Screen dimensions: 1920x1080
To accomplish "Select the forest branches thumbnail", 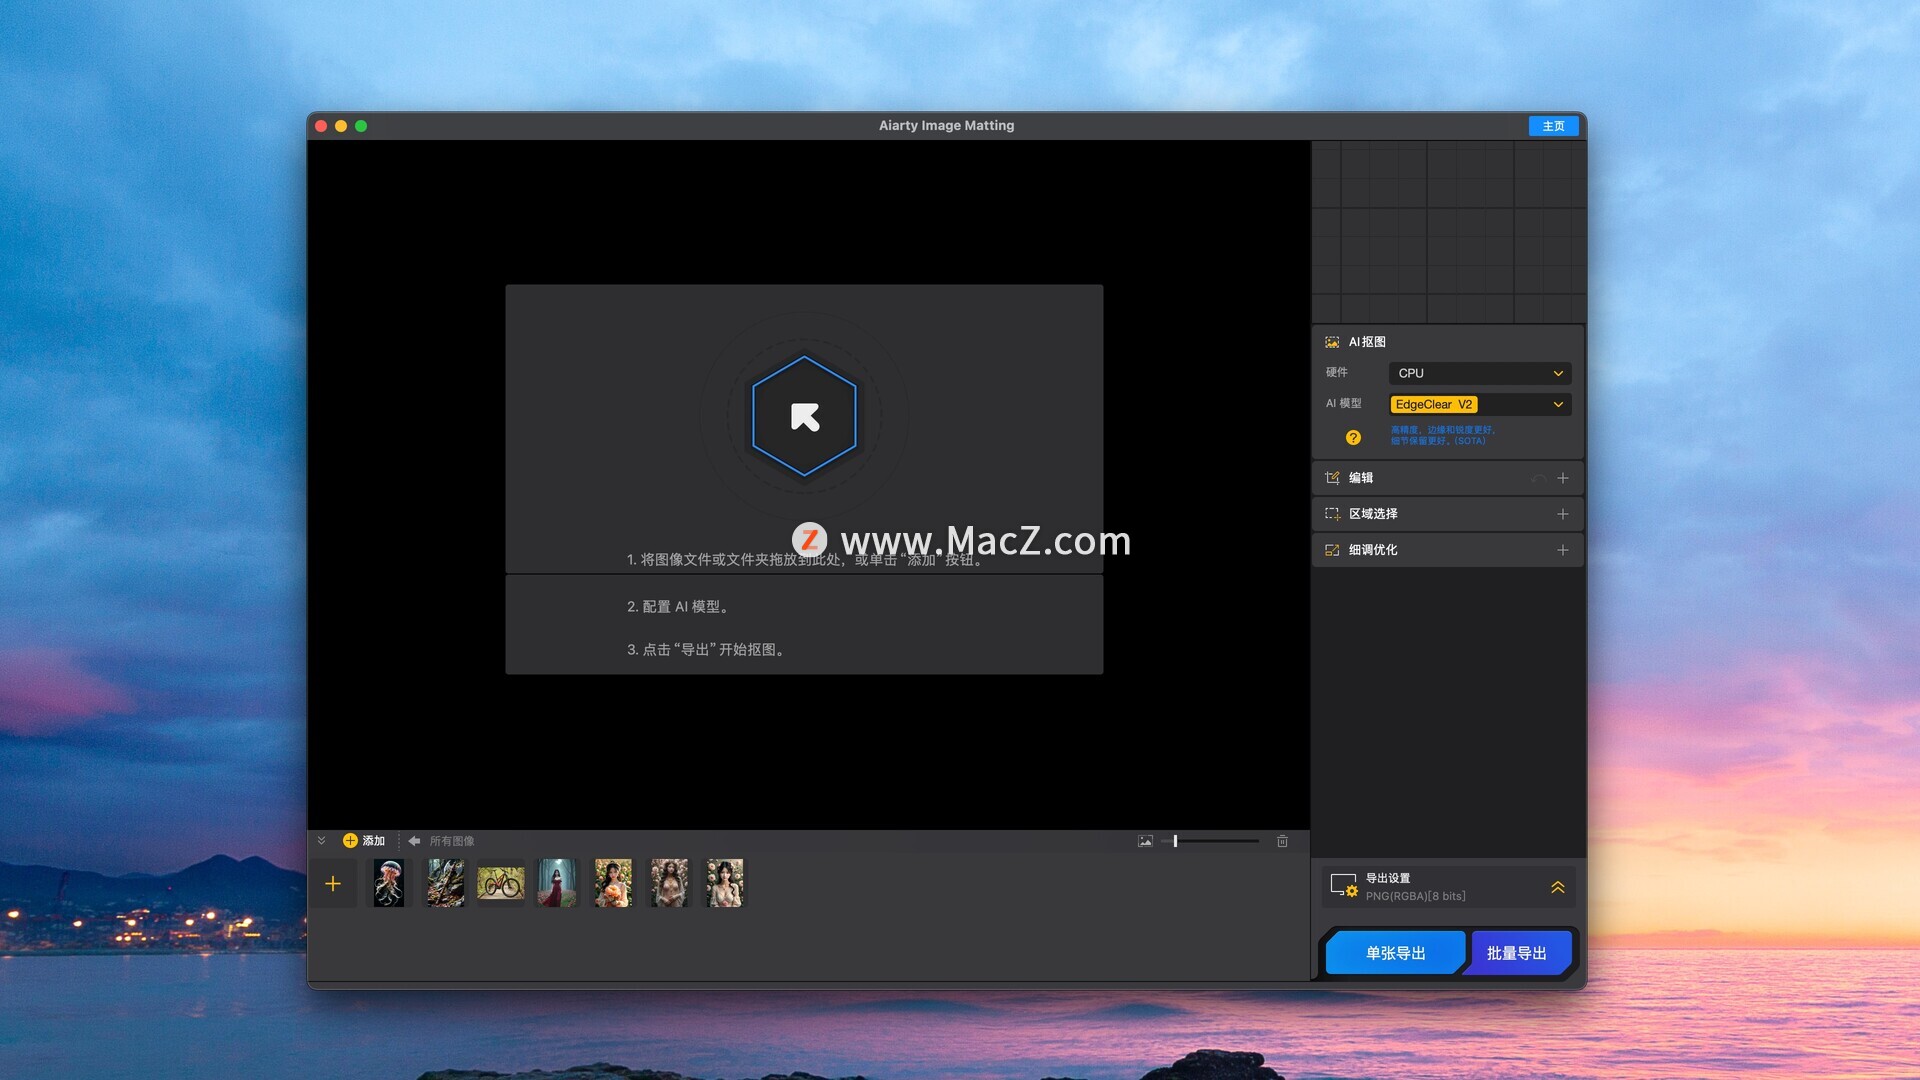I will coord(445,884).
